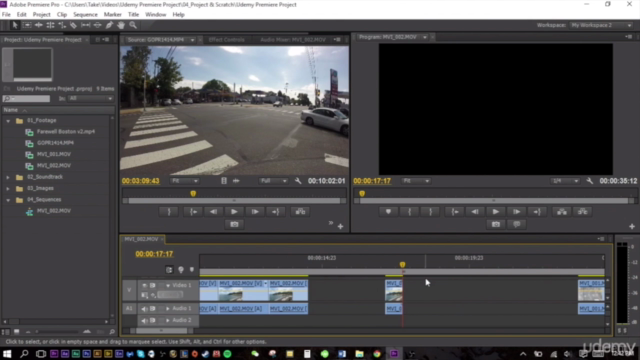
Task: Open Source monitor settings wrench
Action: (x=298, y=181)
